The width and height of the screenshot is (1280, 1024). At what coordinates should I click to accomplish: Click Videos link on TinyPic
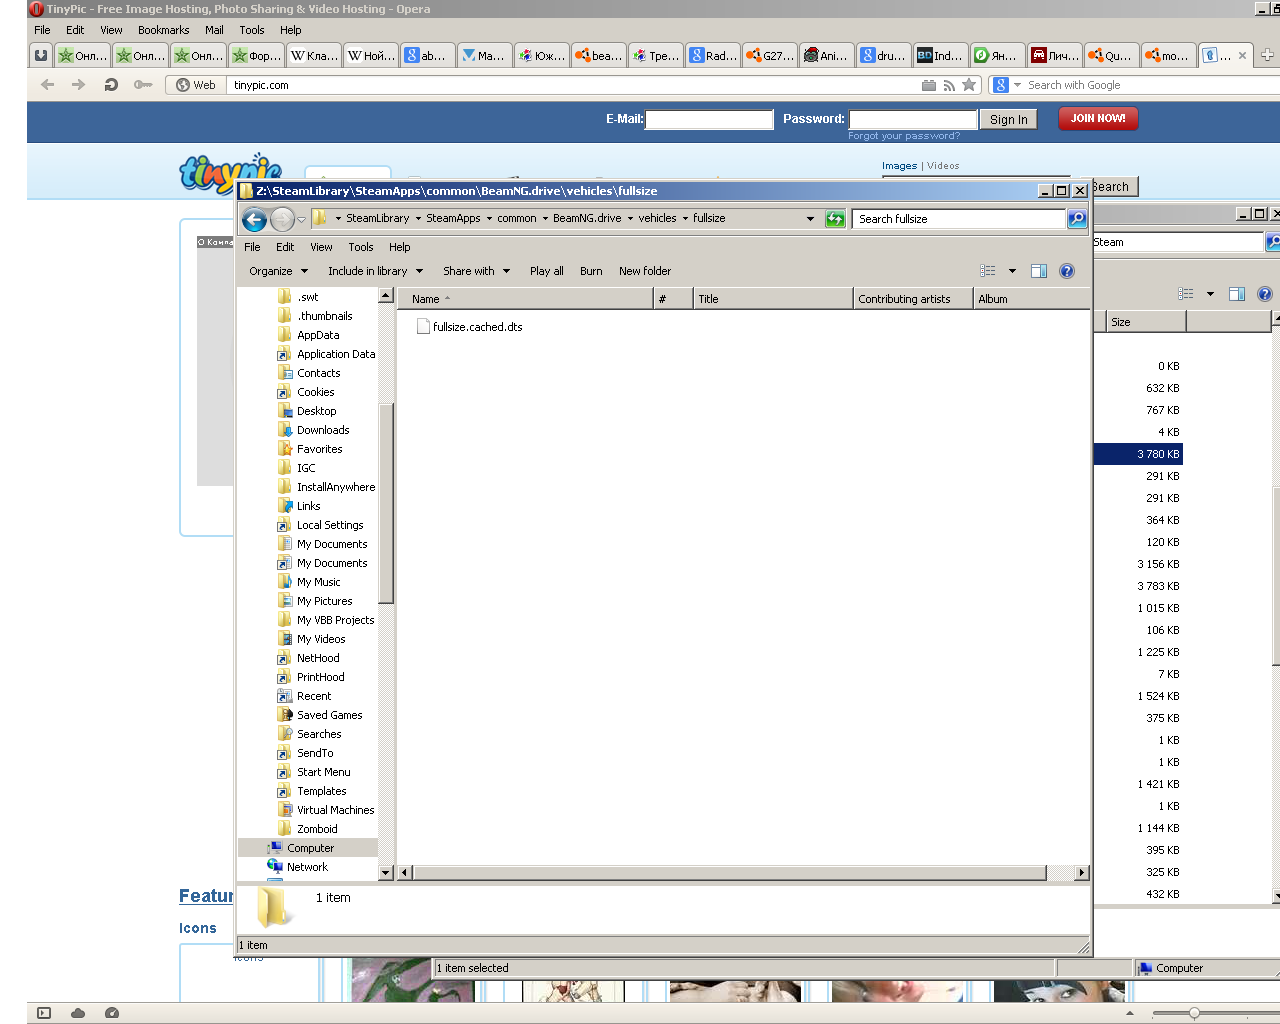tap(943, 166)
